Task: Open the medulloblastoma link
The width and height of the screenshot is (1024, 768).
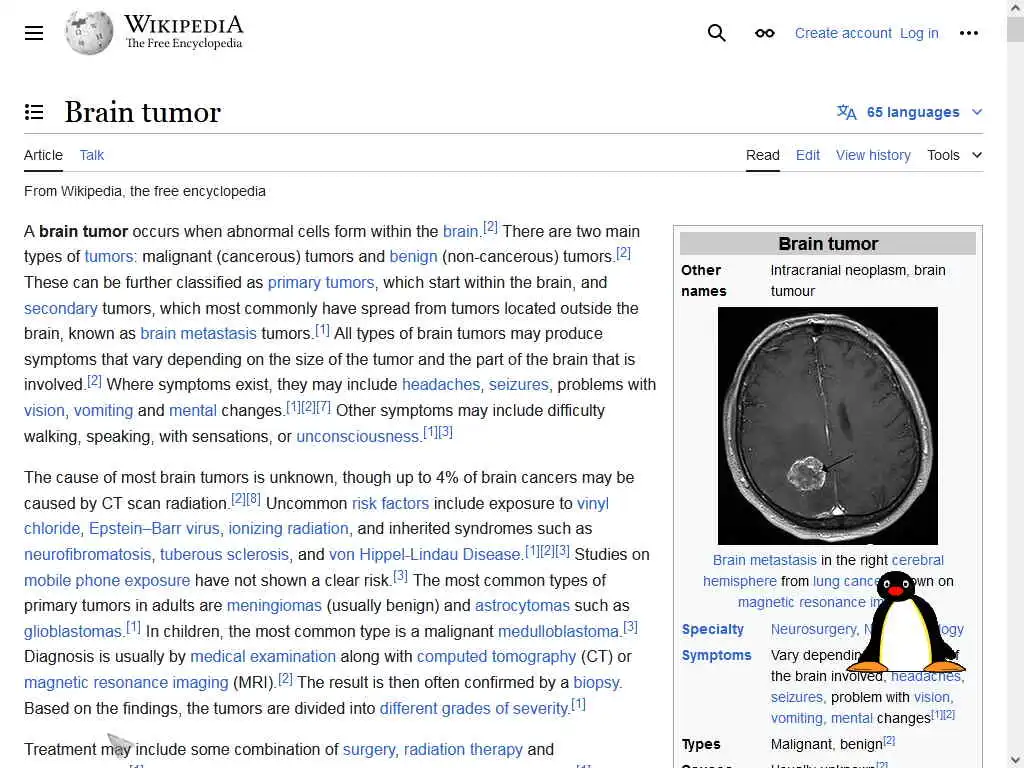Action: tap(558, 632)
